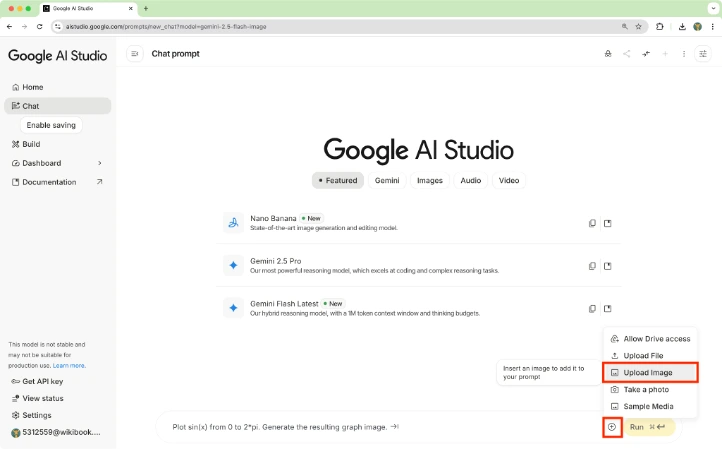Screen dimensions: 722x450
Task: Copy the Nano Banana model name
Action: pyautogui.click(x=592, y=223)
